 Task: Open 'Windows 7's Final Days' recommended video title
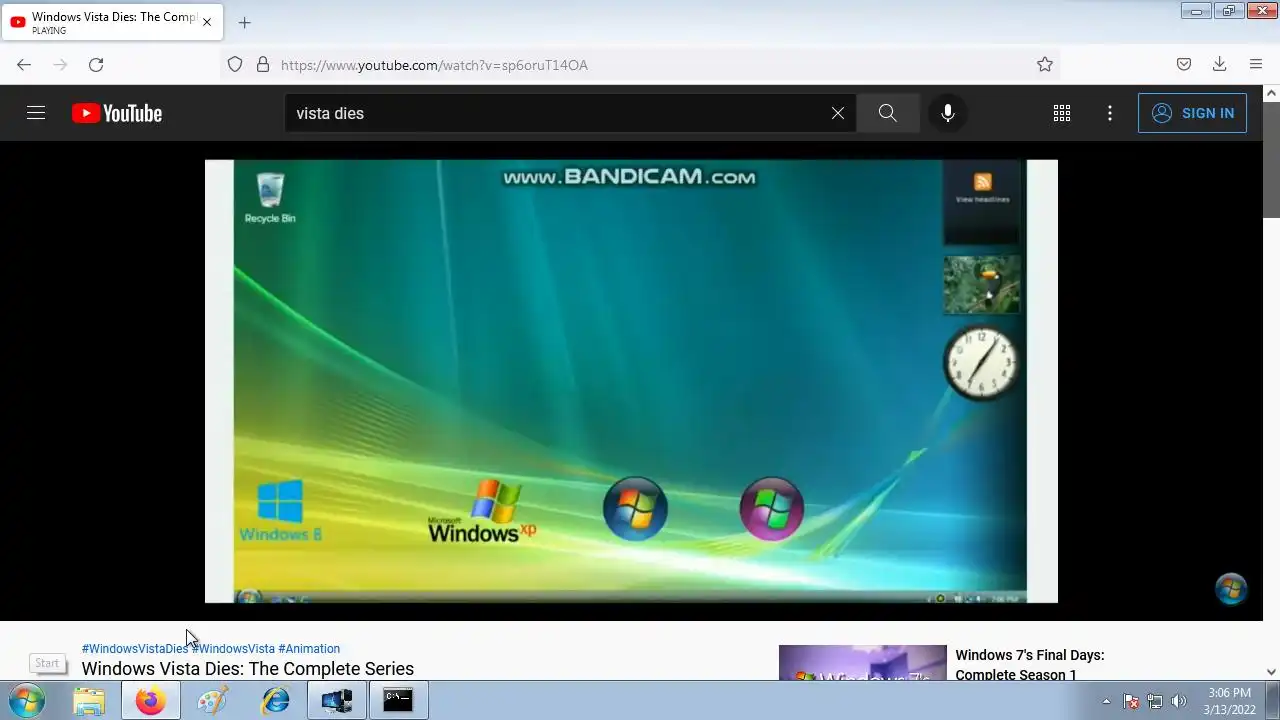click(x=1030, y=665)
